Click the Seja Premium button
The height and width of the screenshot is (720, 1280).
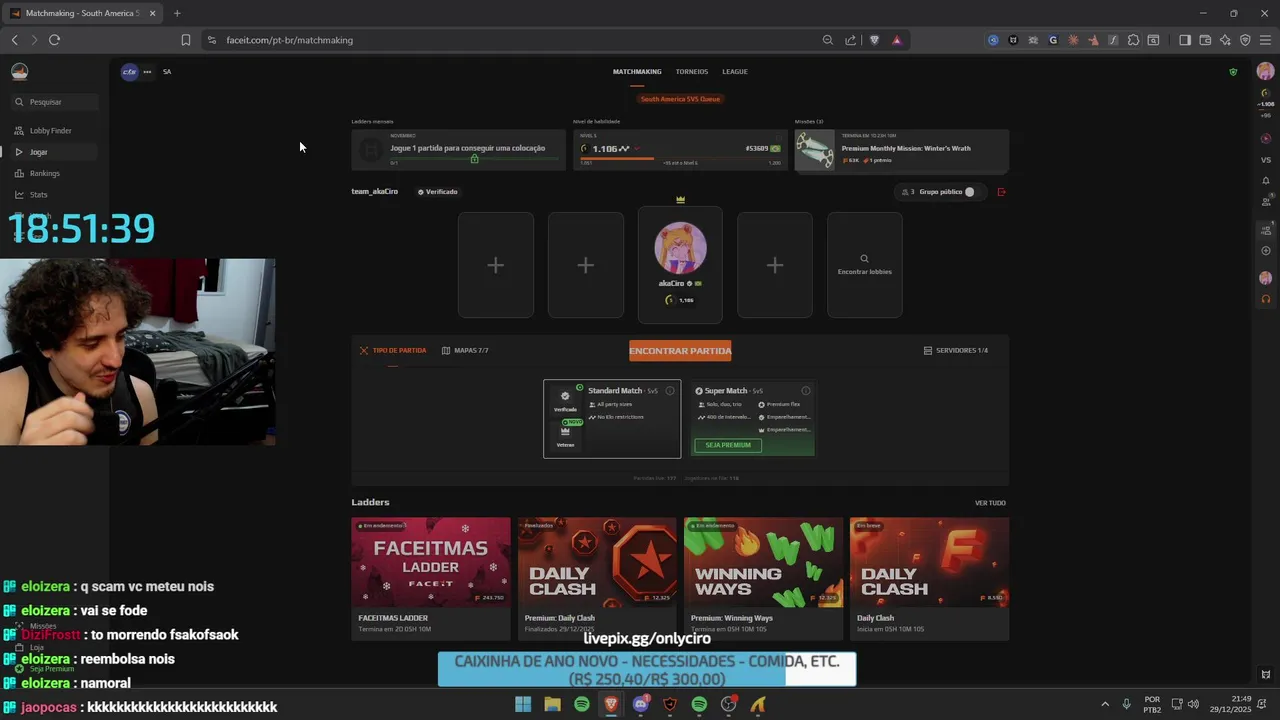(728, 445)
